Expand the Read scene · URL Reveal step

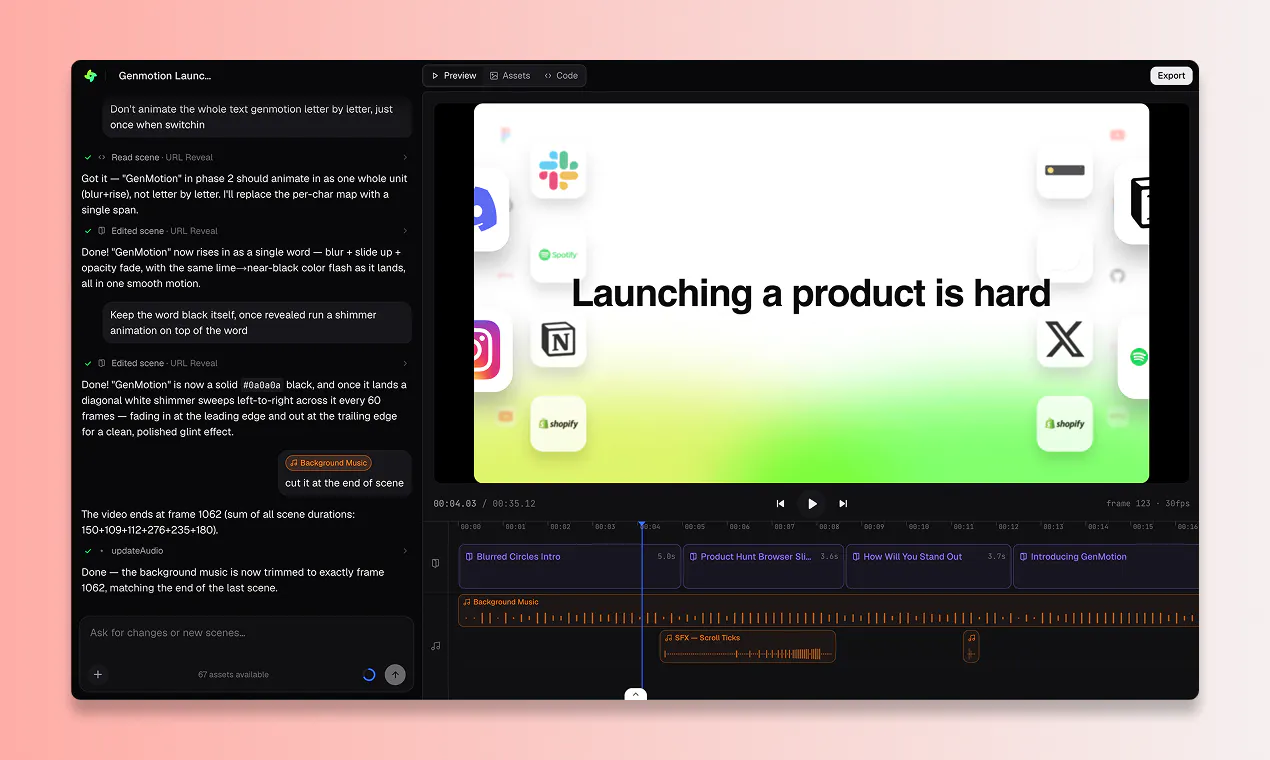(247, 157)
